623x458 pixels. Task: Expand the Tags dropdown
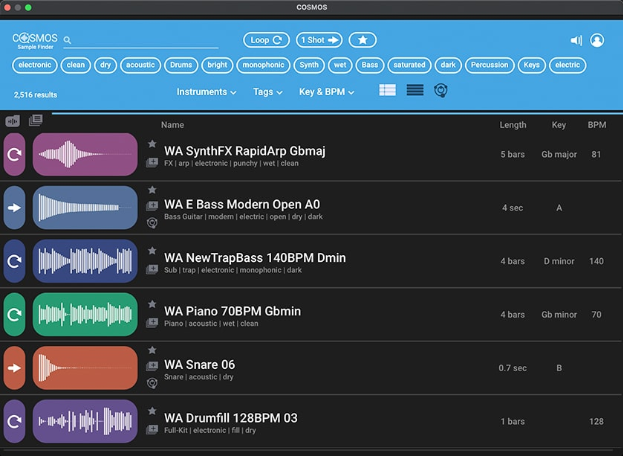click(268, 92)
